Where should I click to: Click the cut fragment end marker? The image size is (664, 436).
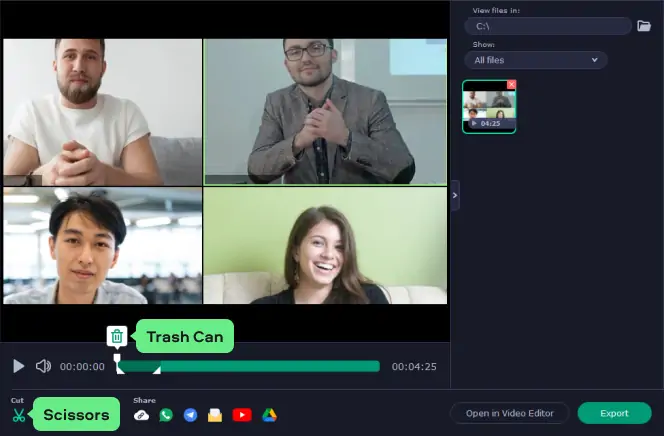coord(157,370)
